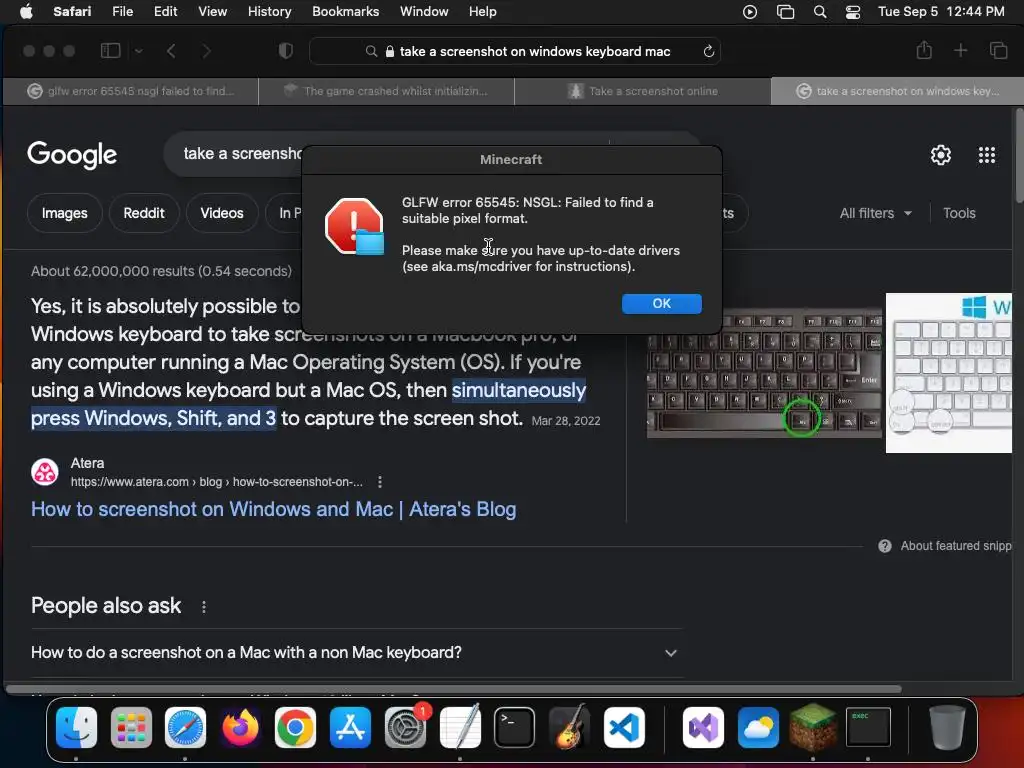
Task: Open the Safari menu in menu bar
Action: click(72, 11)
